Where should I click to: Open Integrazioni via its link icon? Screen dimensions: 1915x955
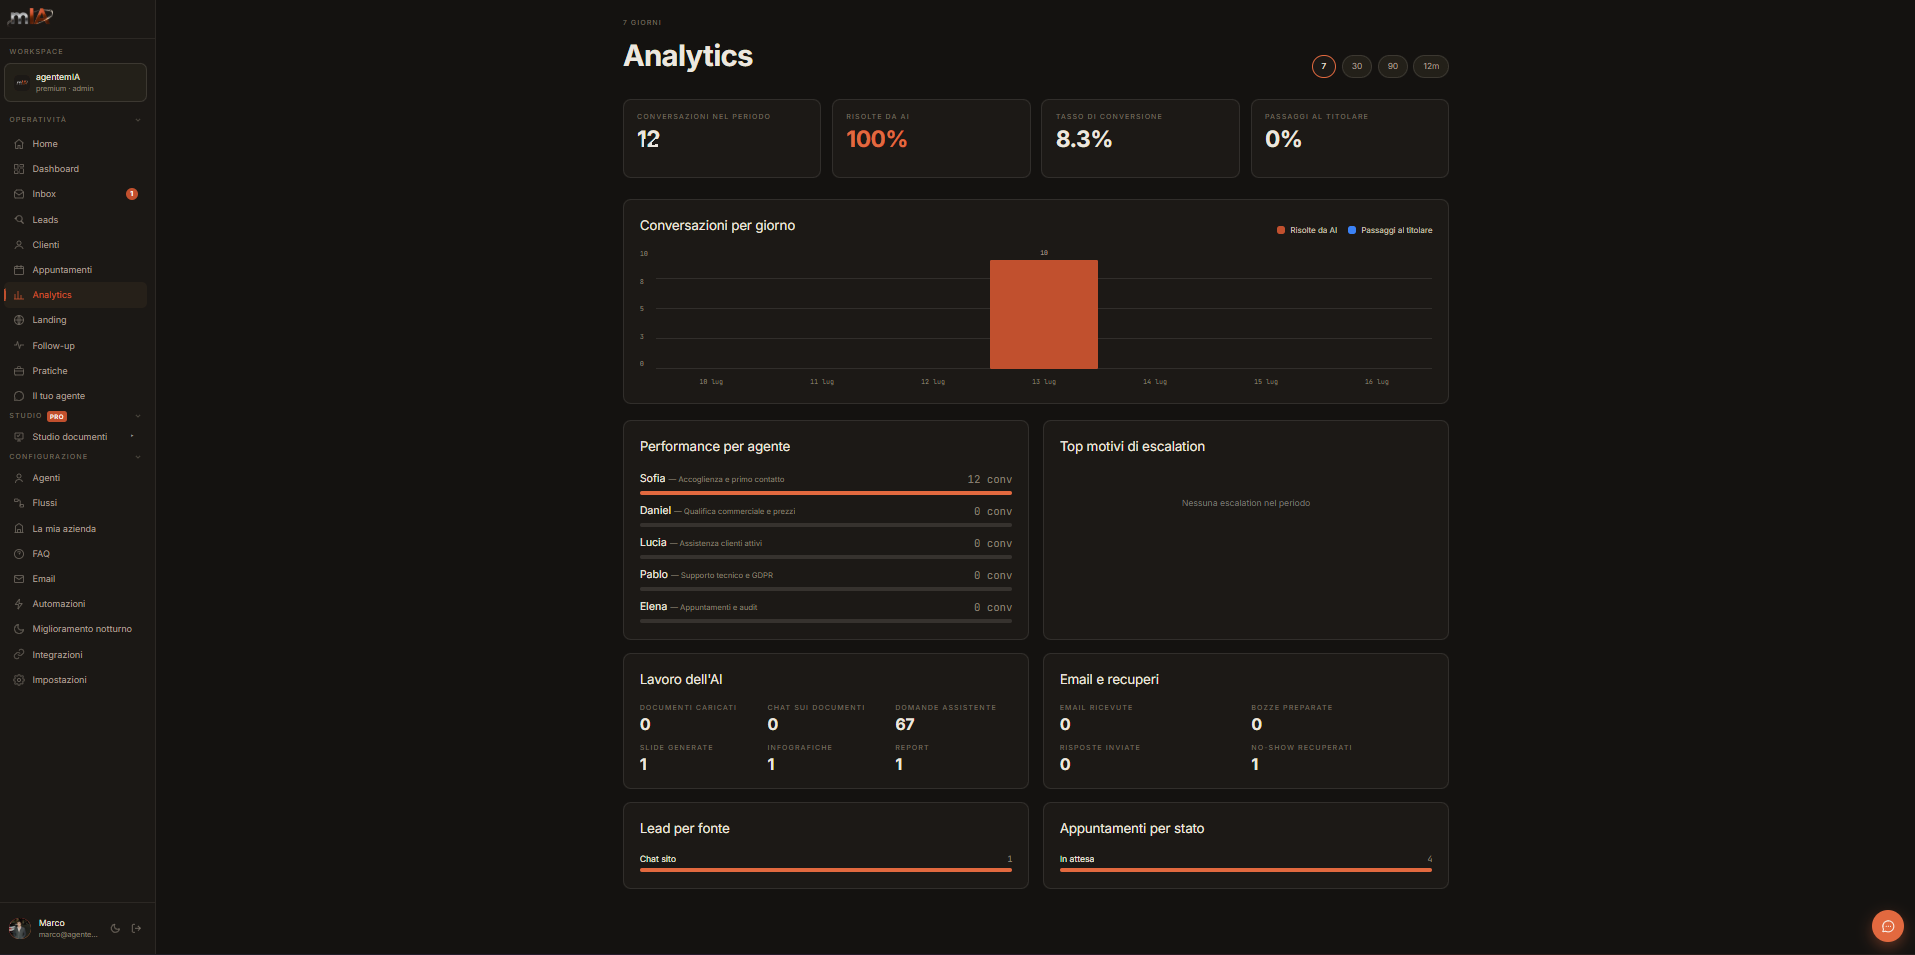[19, 655]
